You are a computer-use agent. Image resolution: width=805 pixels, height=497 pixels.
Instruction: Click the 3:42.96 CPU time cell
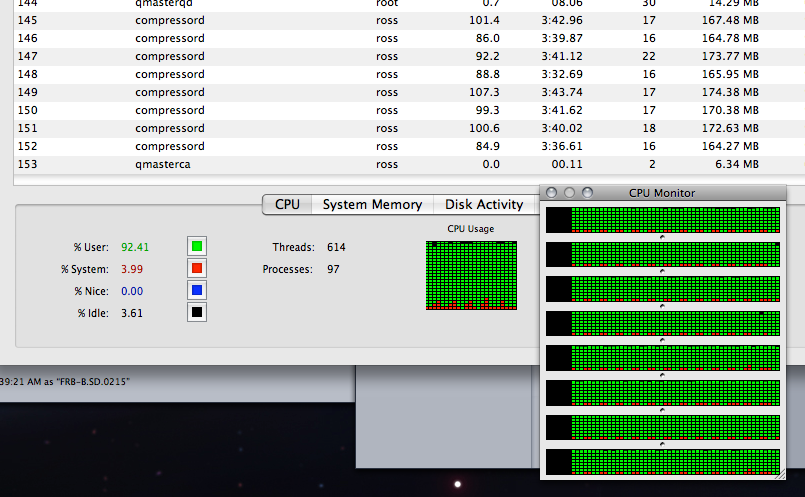click(562, 21)
